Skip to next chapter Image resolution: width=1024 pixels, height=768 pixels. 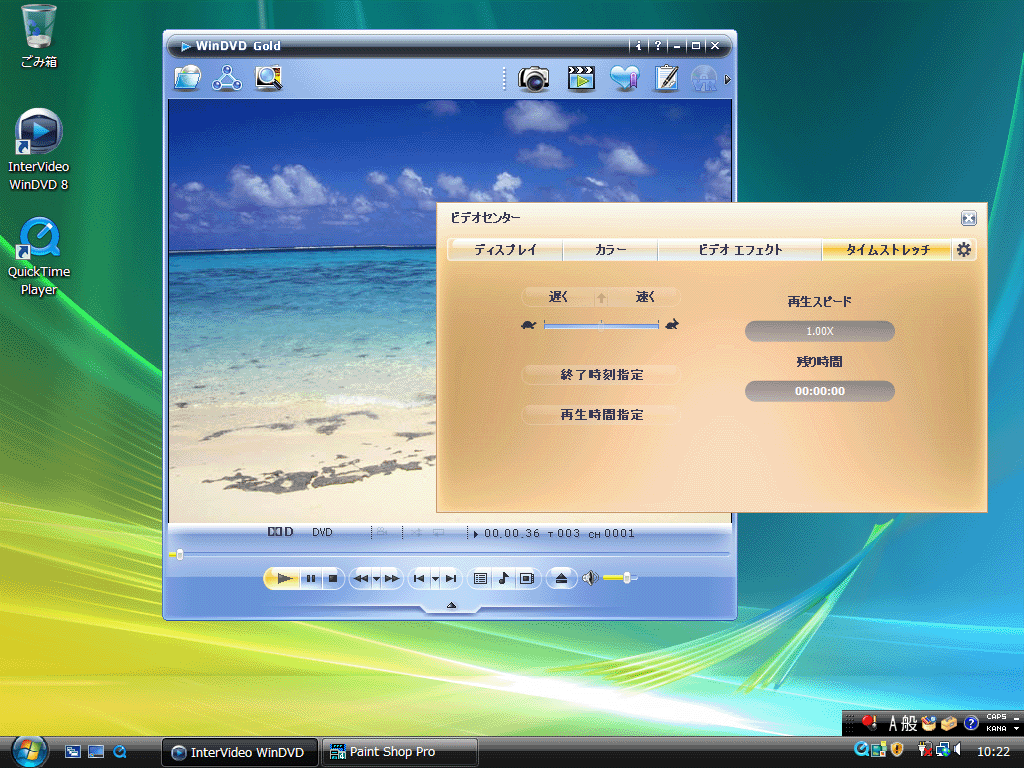pos(451,578)
